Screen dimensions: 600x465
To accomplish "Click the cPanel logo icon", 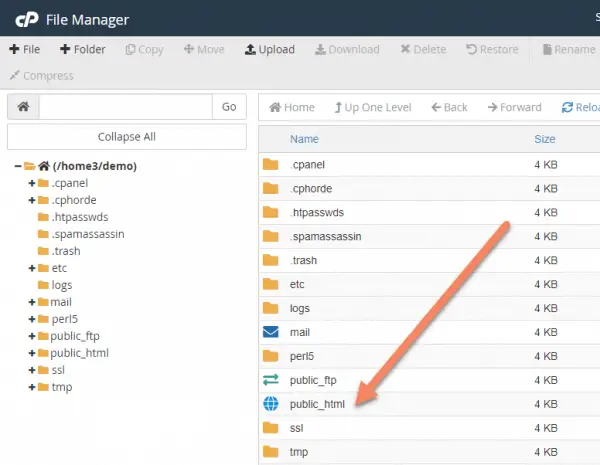I will (27, 20).
